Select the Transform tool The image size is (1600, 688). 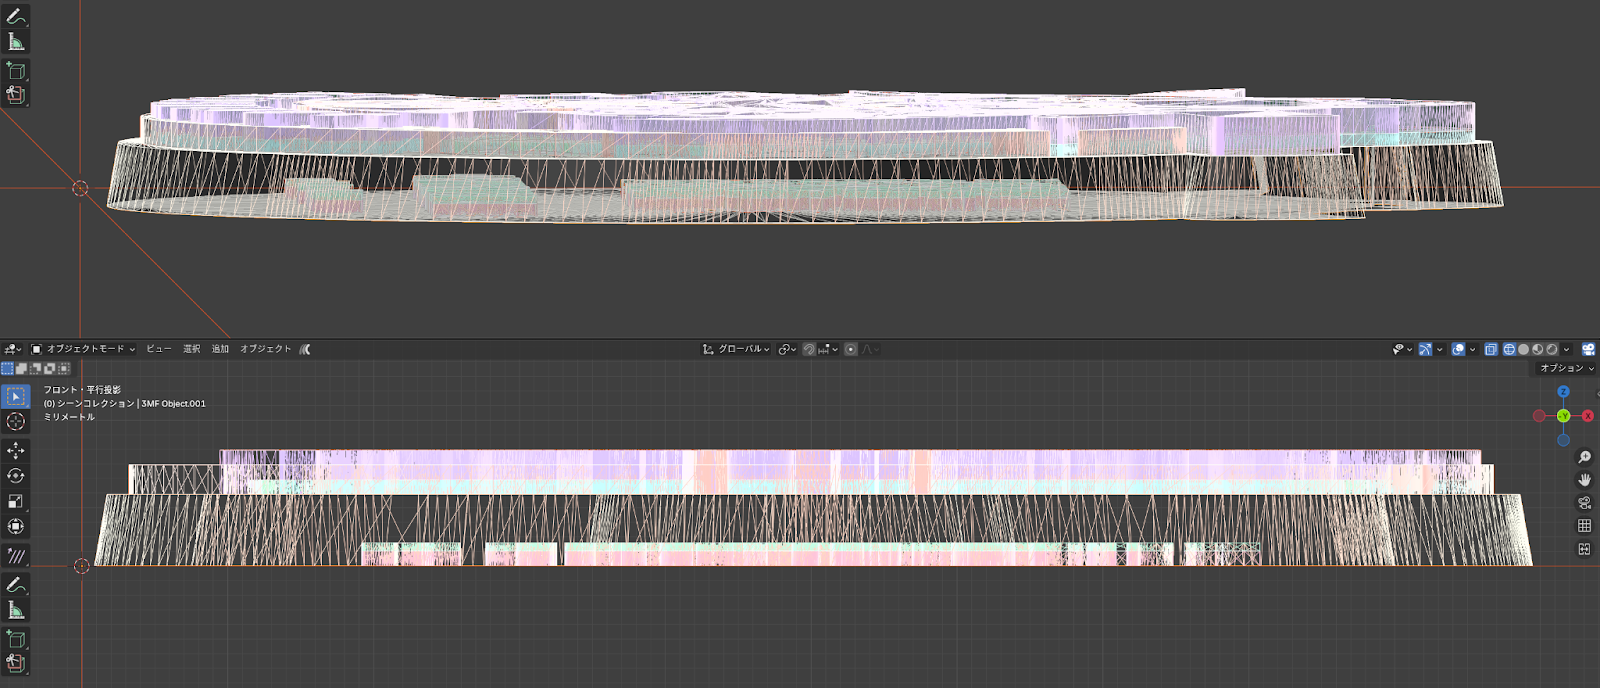point(16,526)
